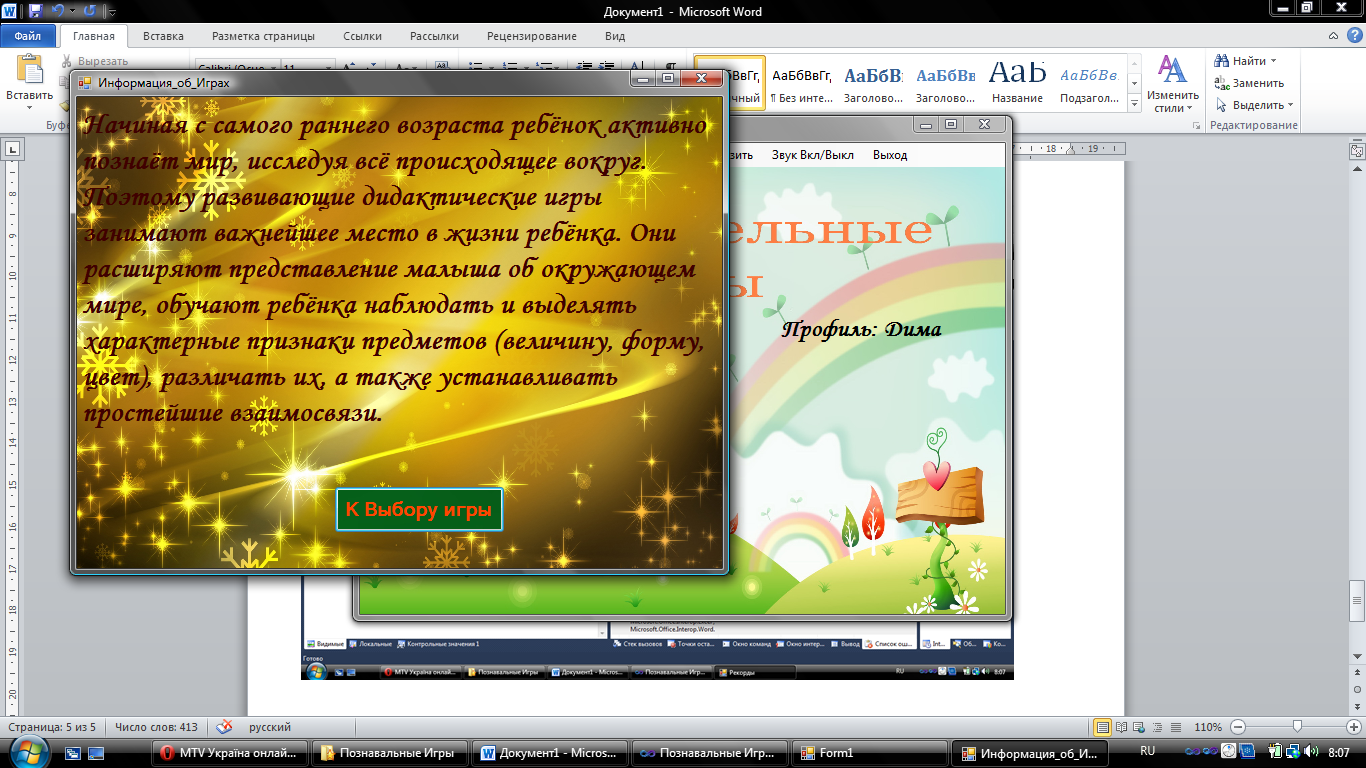Switch to the Form1 taskbar item
1366x768 pixels.
pos(869,753)
